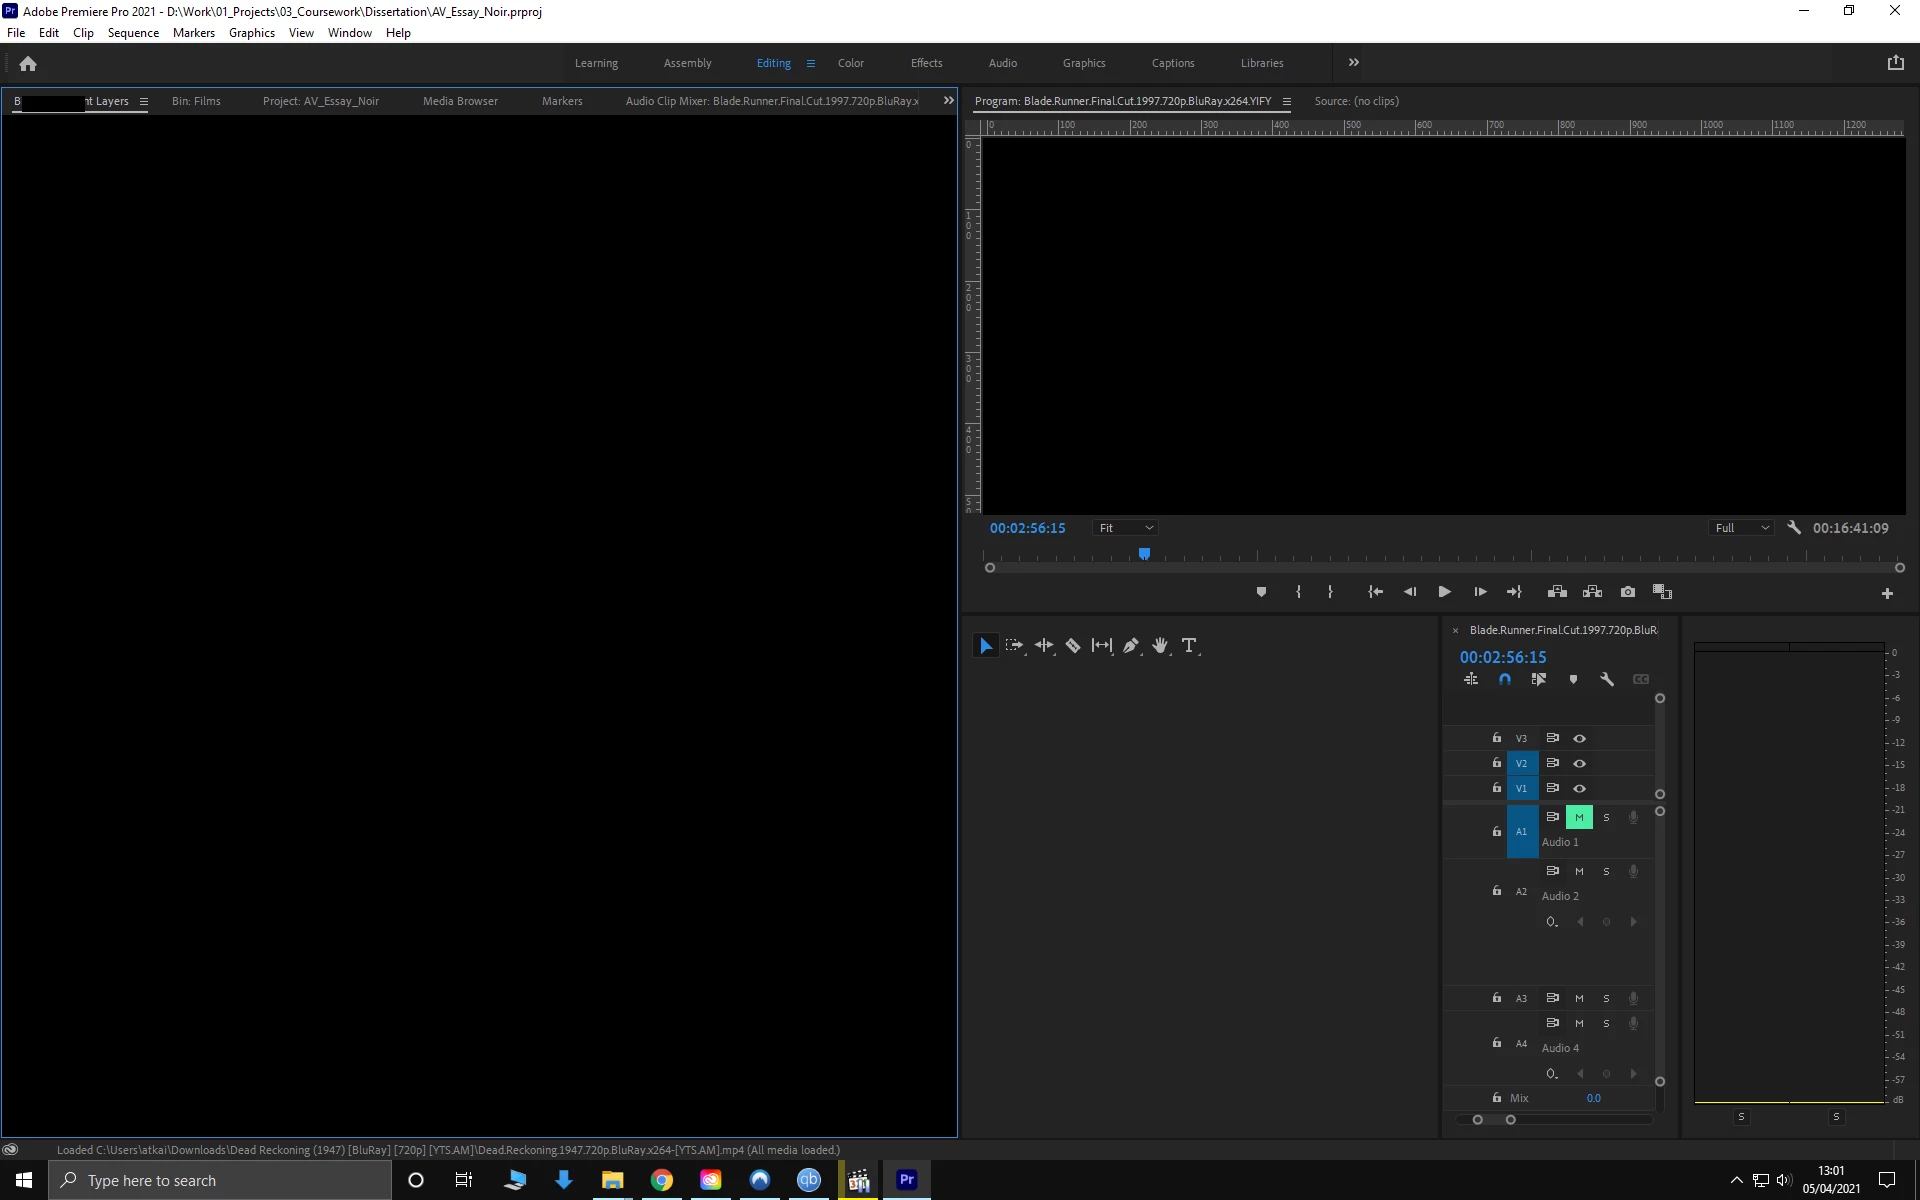Expand the workspace overflow chevron menu
1920x1200 pixels.
[x=1353, y=62]
